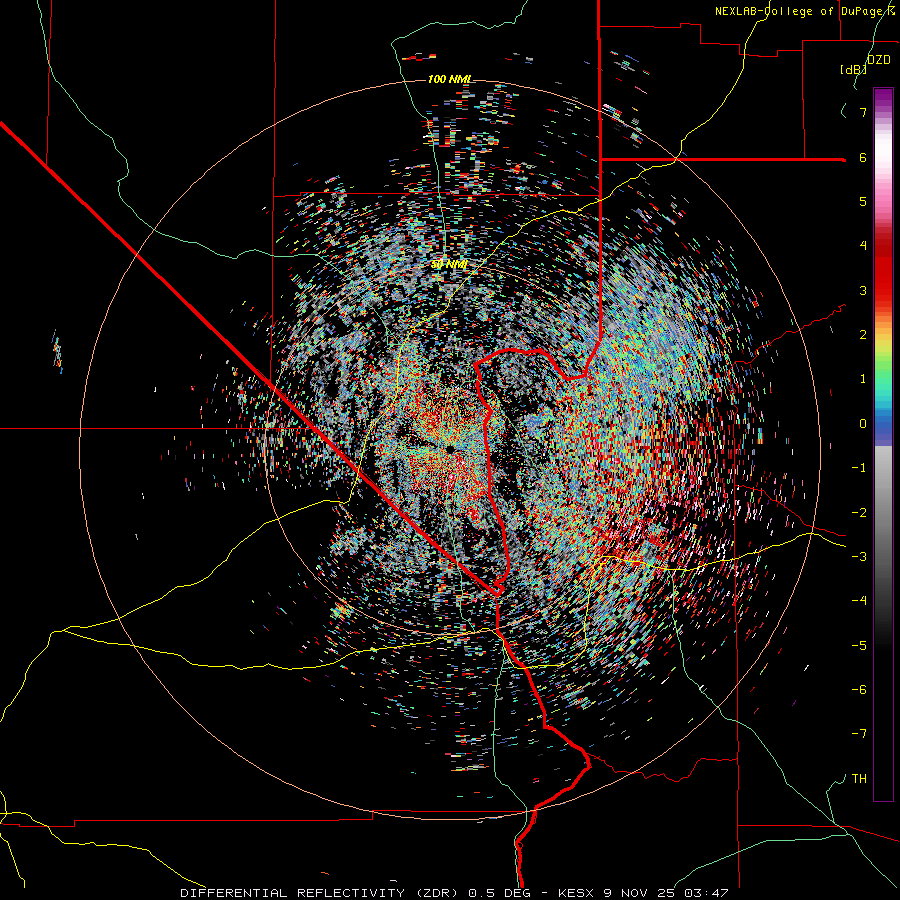Click the scale value "4" on the legend
Image resolution: width=900 pixels, height=900 pixels.
pyautogui.click(x=863, y=246)
